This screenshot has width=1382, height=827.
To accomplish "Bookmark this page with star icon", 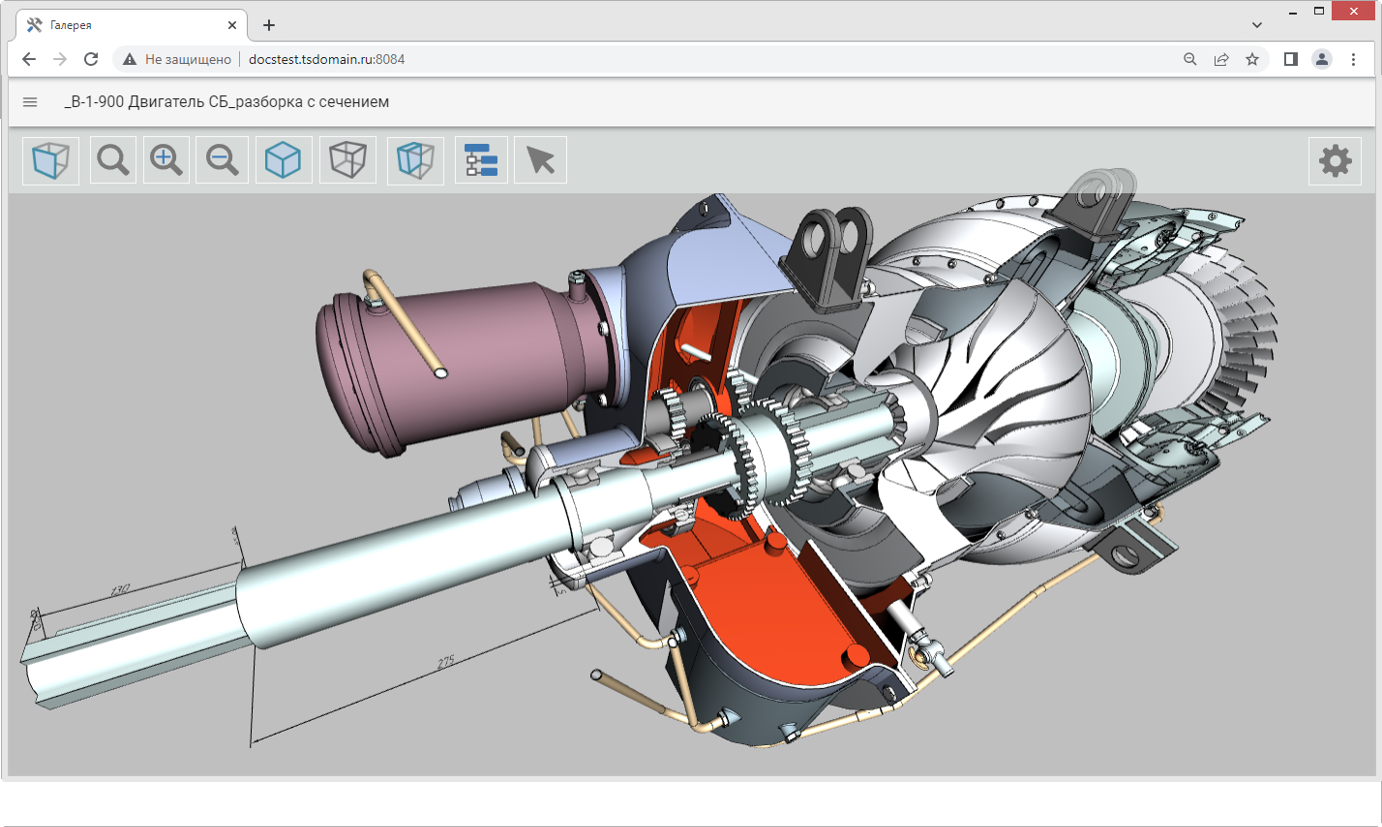I will 1252,59.
